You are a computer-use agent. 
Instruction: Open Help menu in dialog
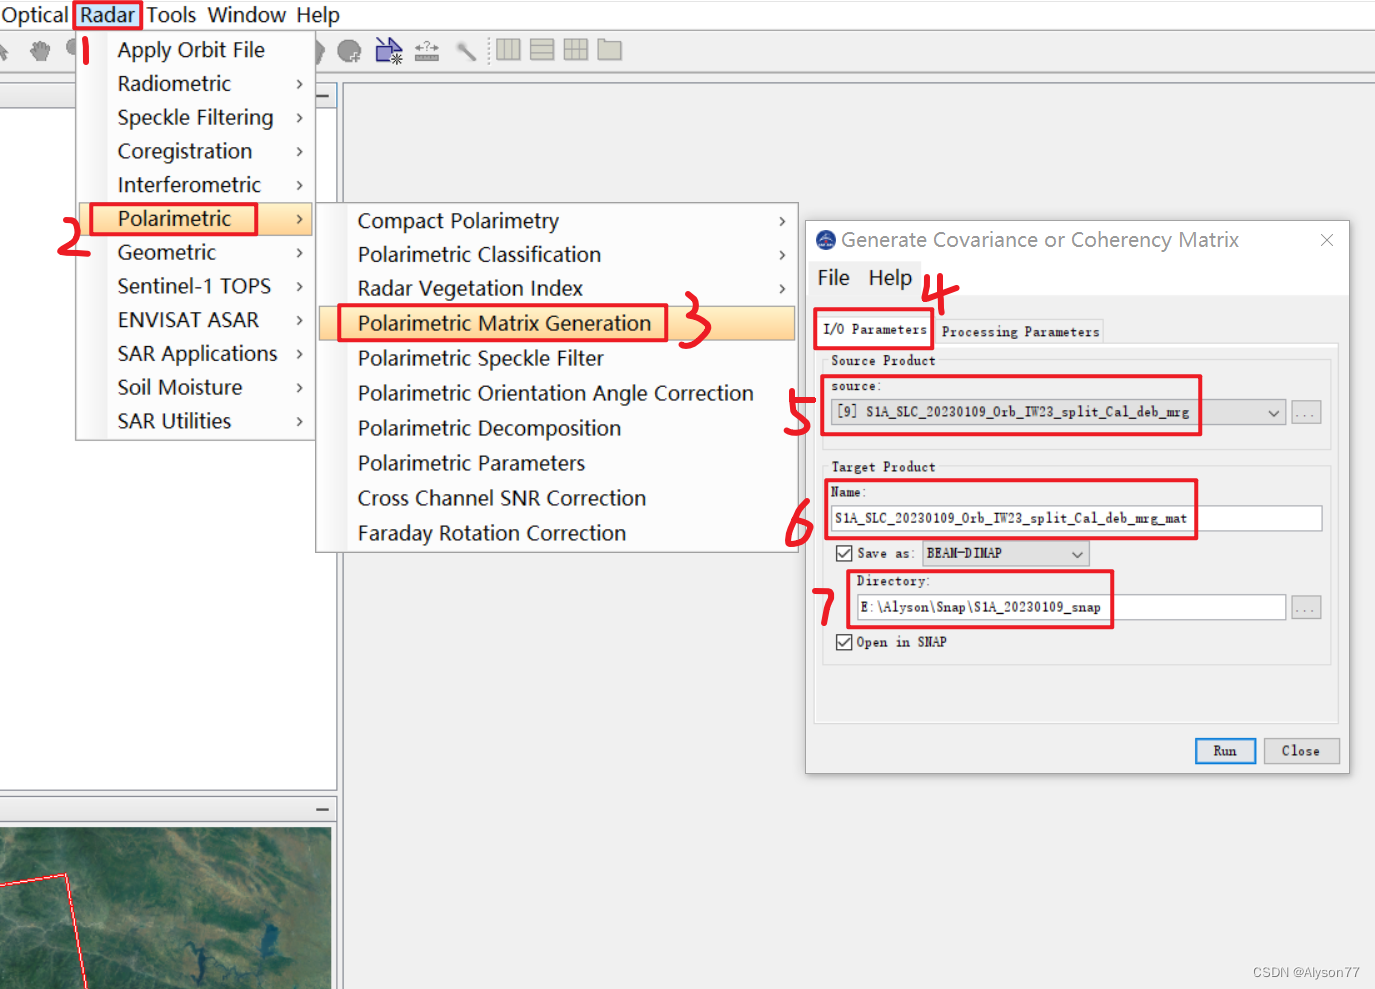pos(890,278)
